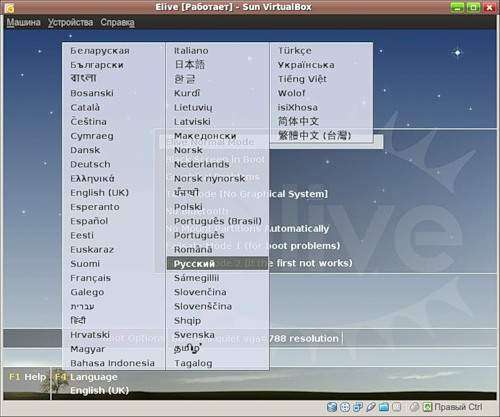Select Slovenščina language
This screenshot has width=500, height=417.
203,306
